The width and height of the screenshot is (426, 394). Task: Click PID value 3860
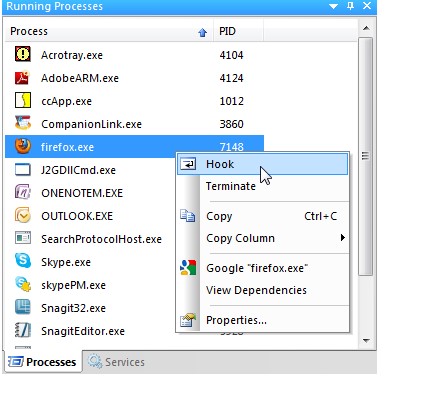pyautogui.click(x=231, y=124)
